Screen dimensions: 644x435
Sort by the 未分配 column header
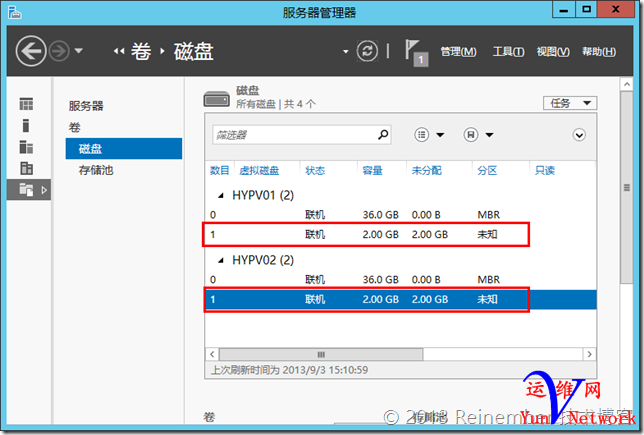[427, 170]
